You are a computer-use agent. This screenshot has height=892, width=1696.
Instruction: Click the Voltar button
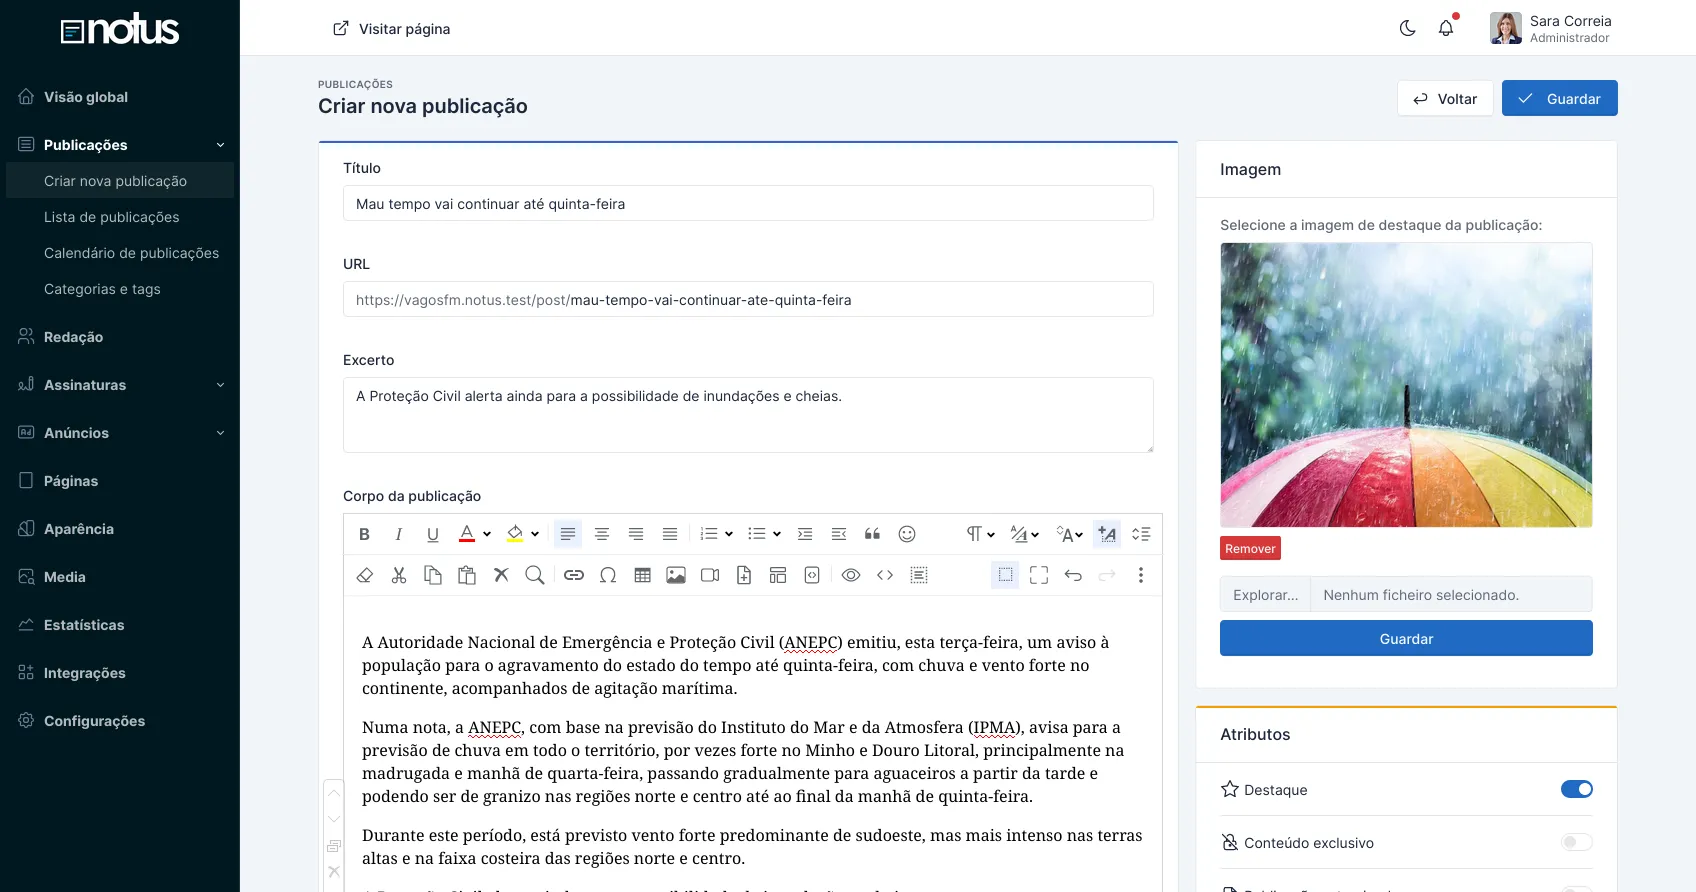click(1445, 98)
